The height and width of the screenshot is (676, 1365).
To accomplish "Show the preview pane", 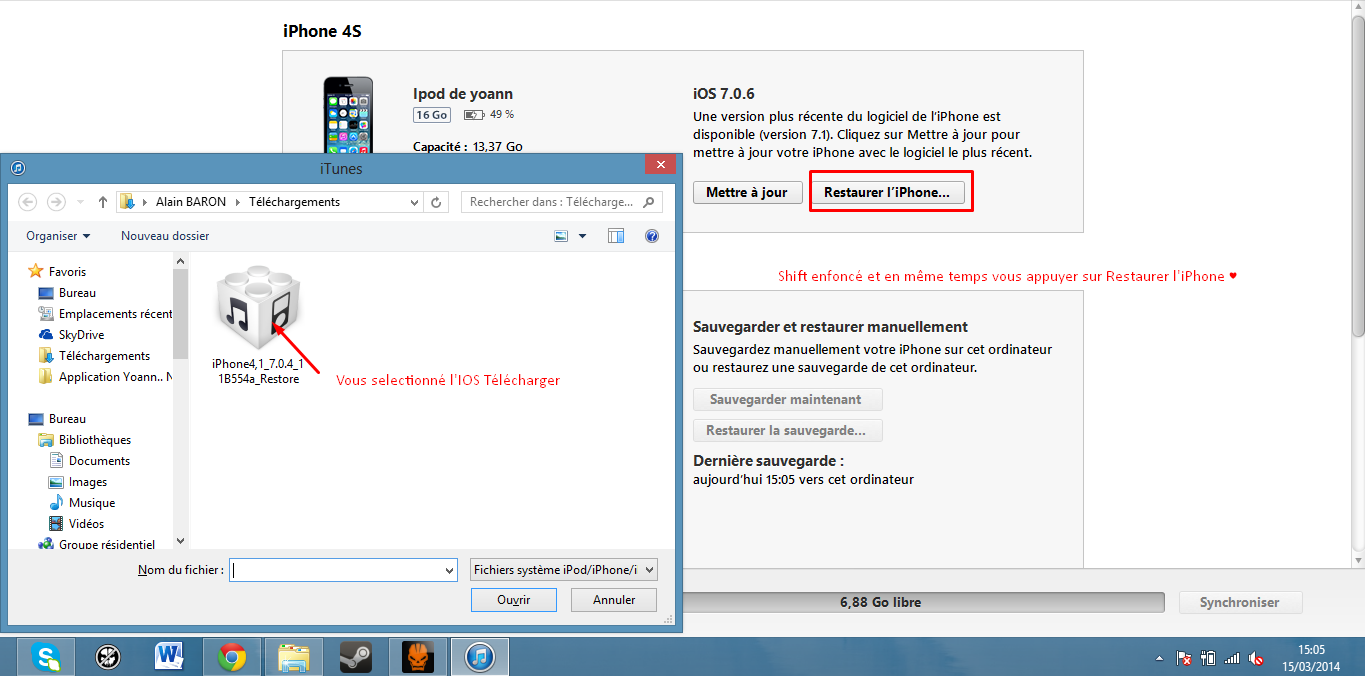I will click(x=616, y=236).
